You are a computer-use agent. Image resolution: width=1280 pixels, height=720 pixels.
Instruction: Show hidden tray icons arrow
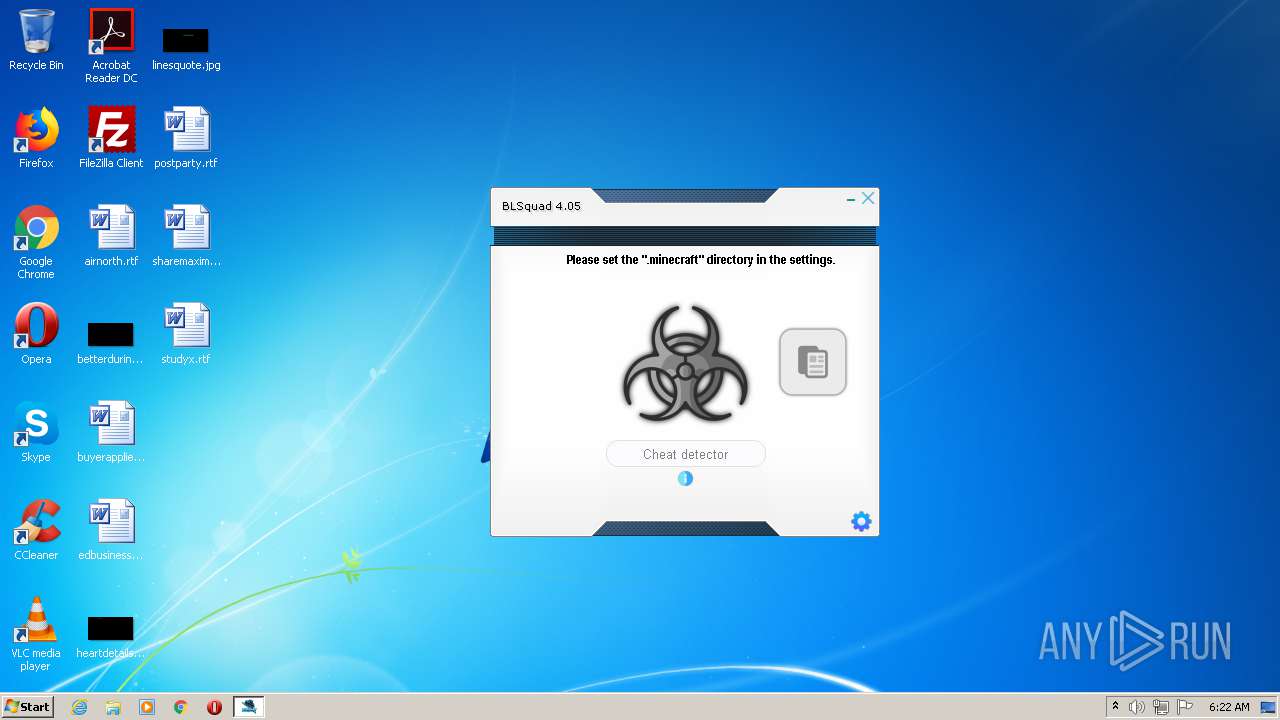[1115, 707]
